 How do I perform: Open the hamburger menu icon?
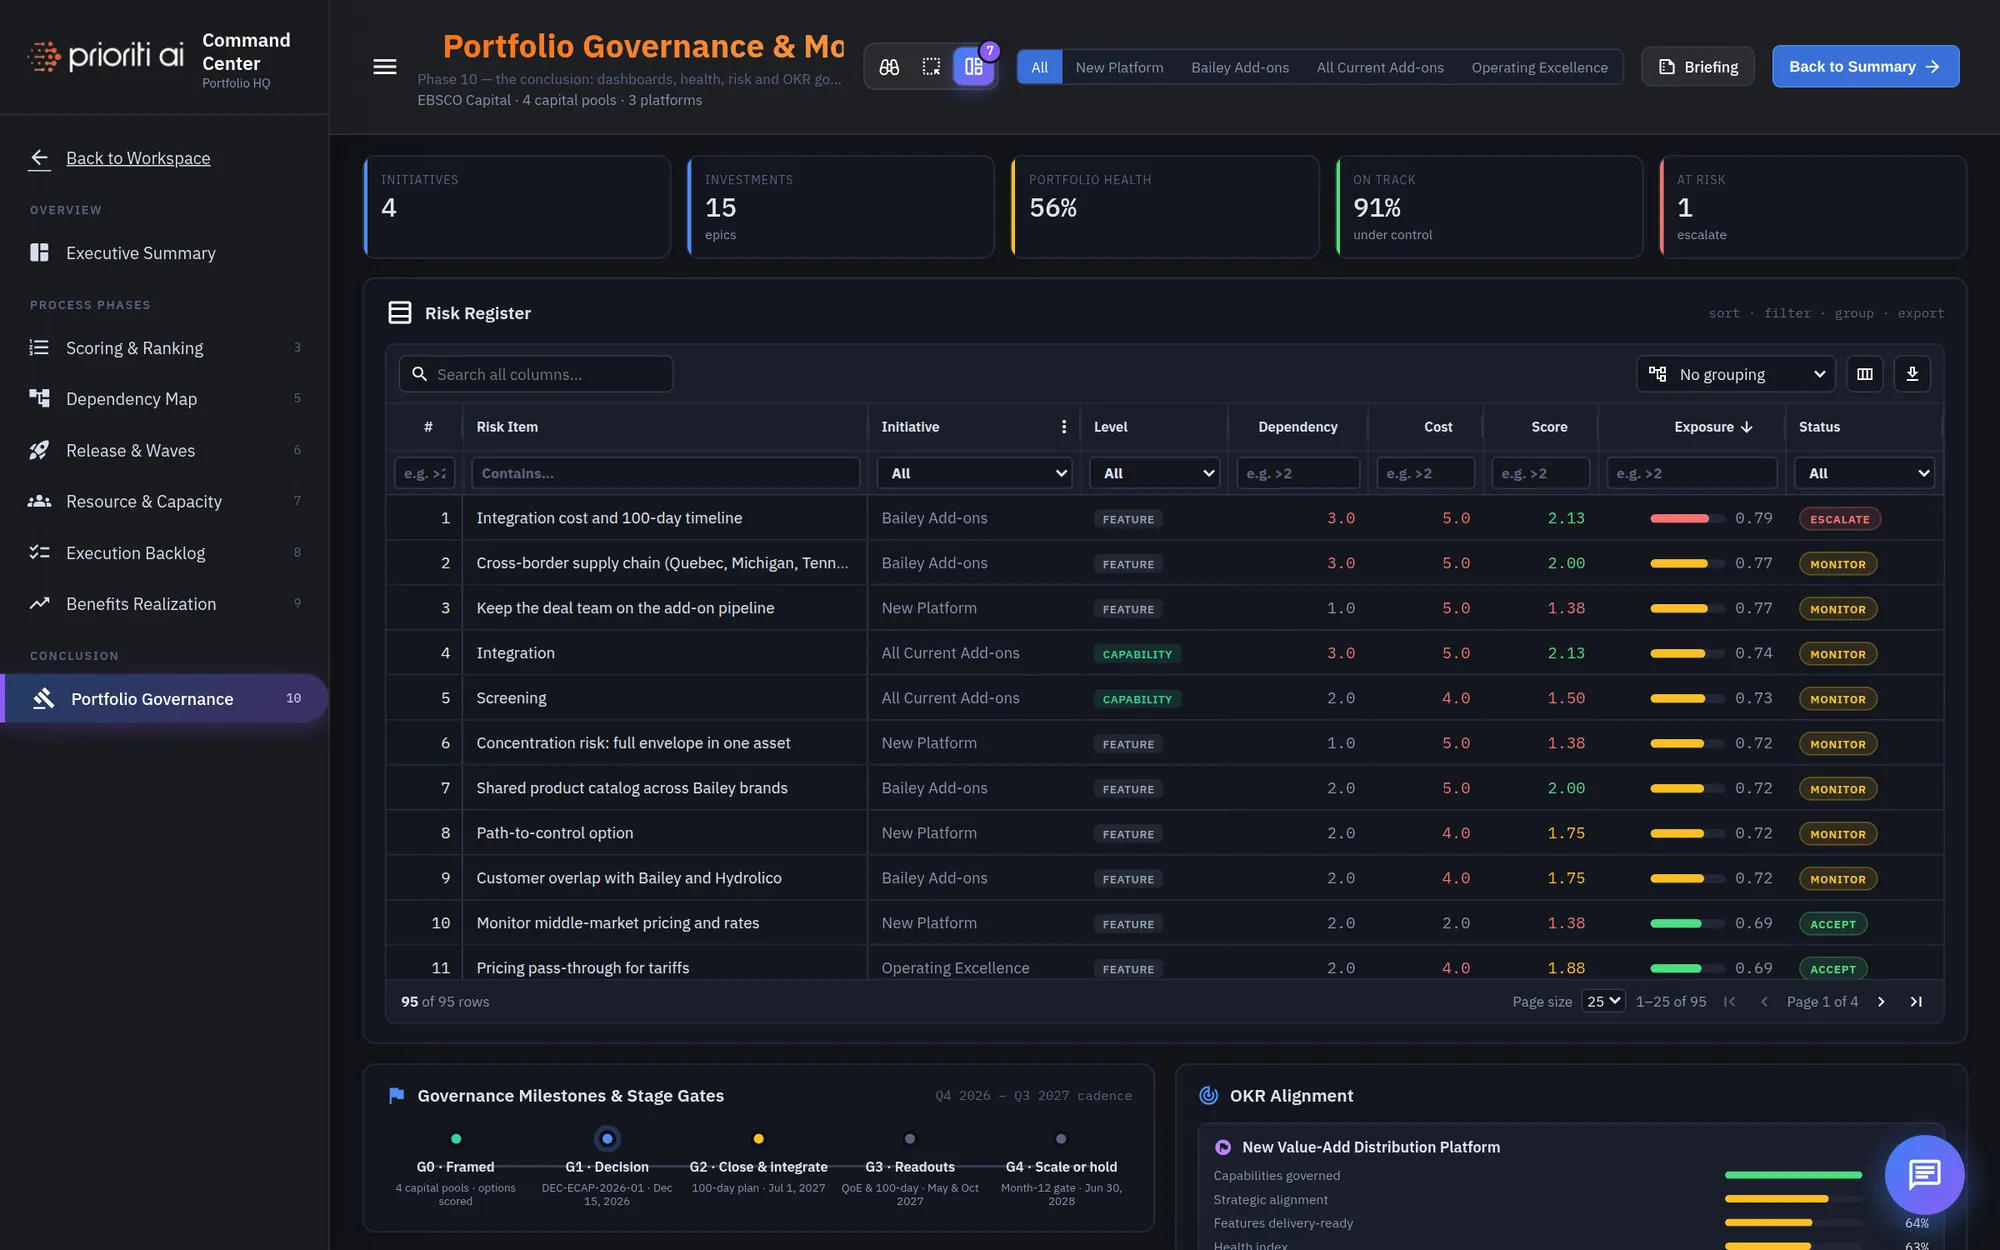point(385,67)
